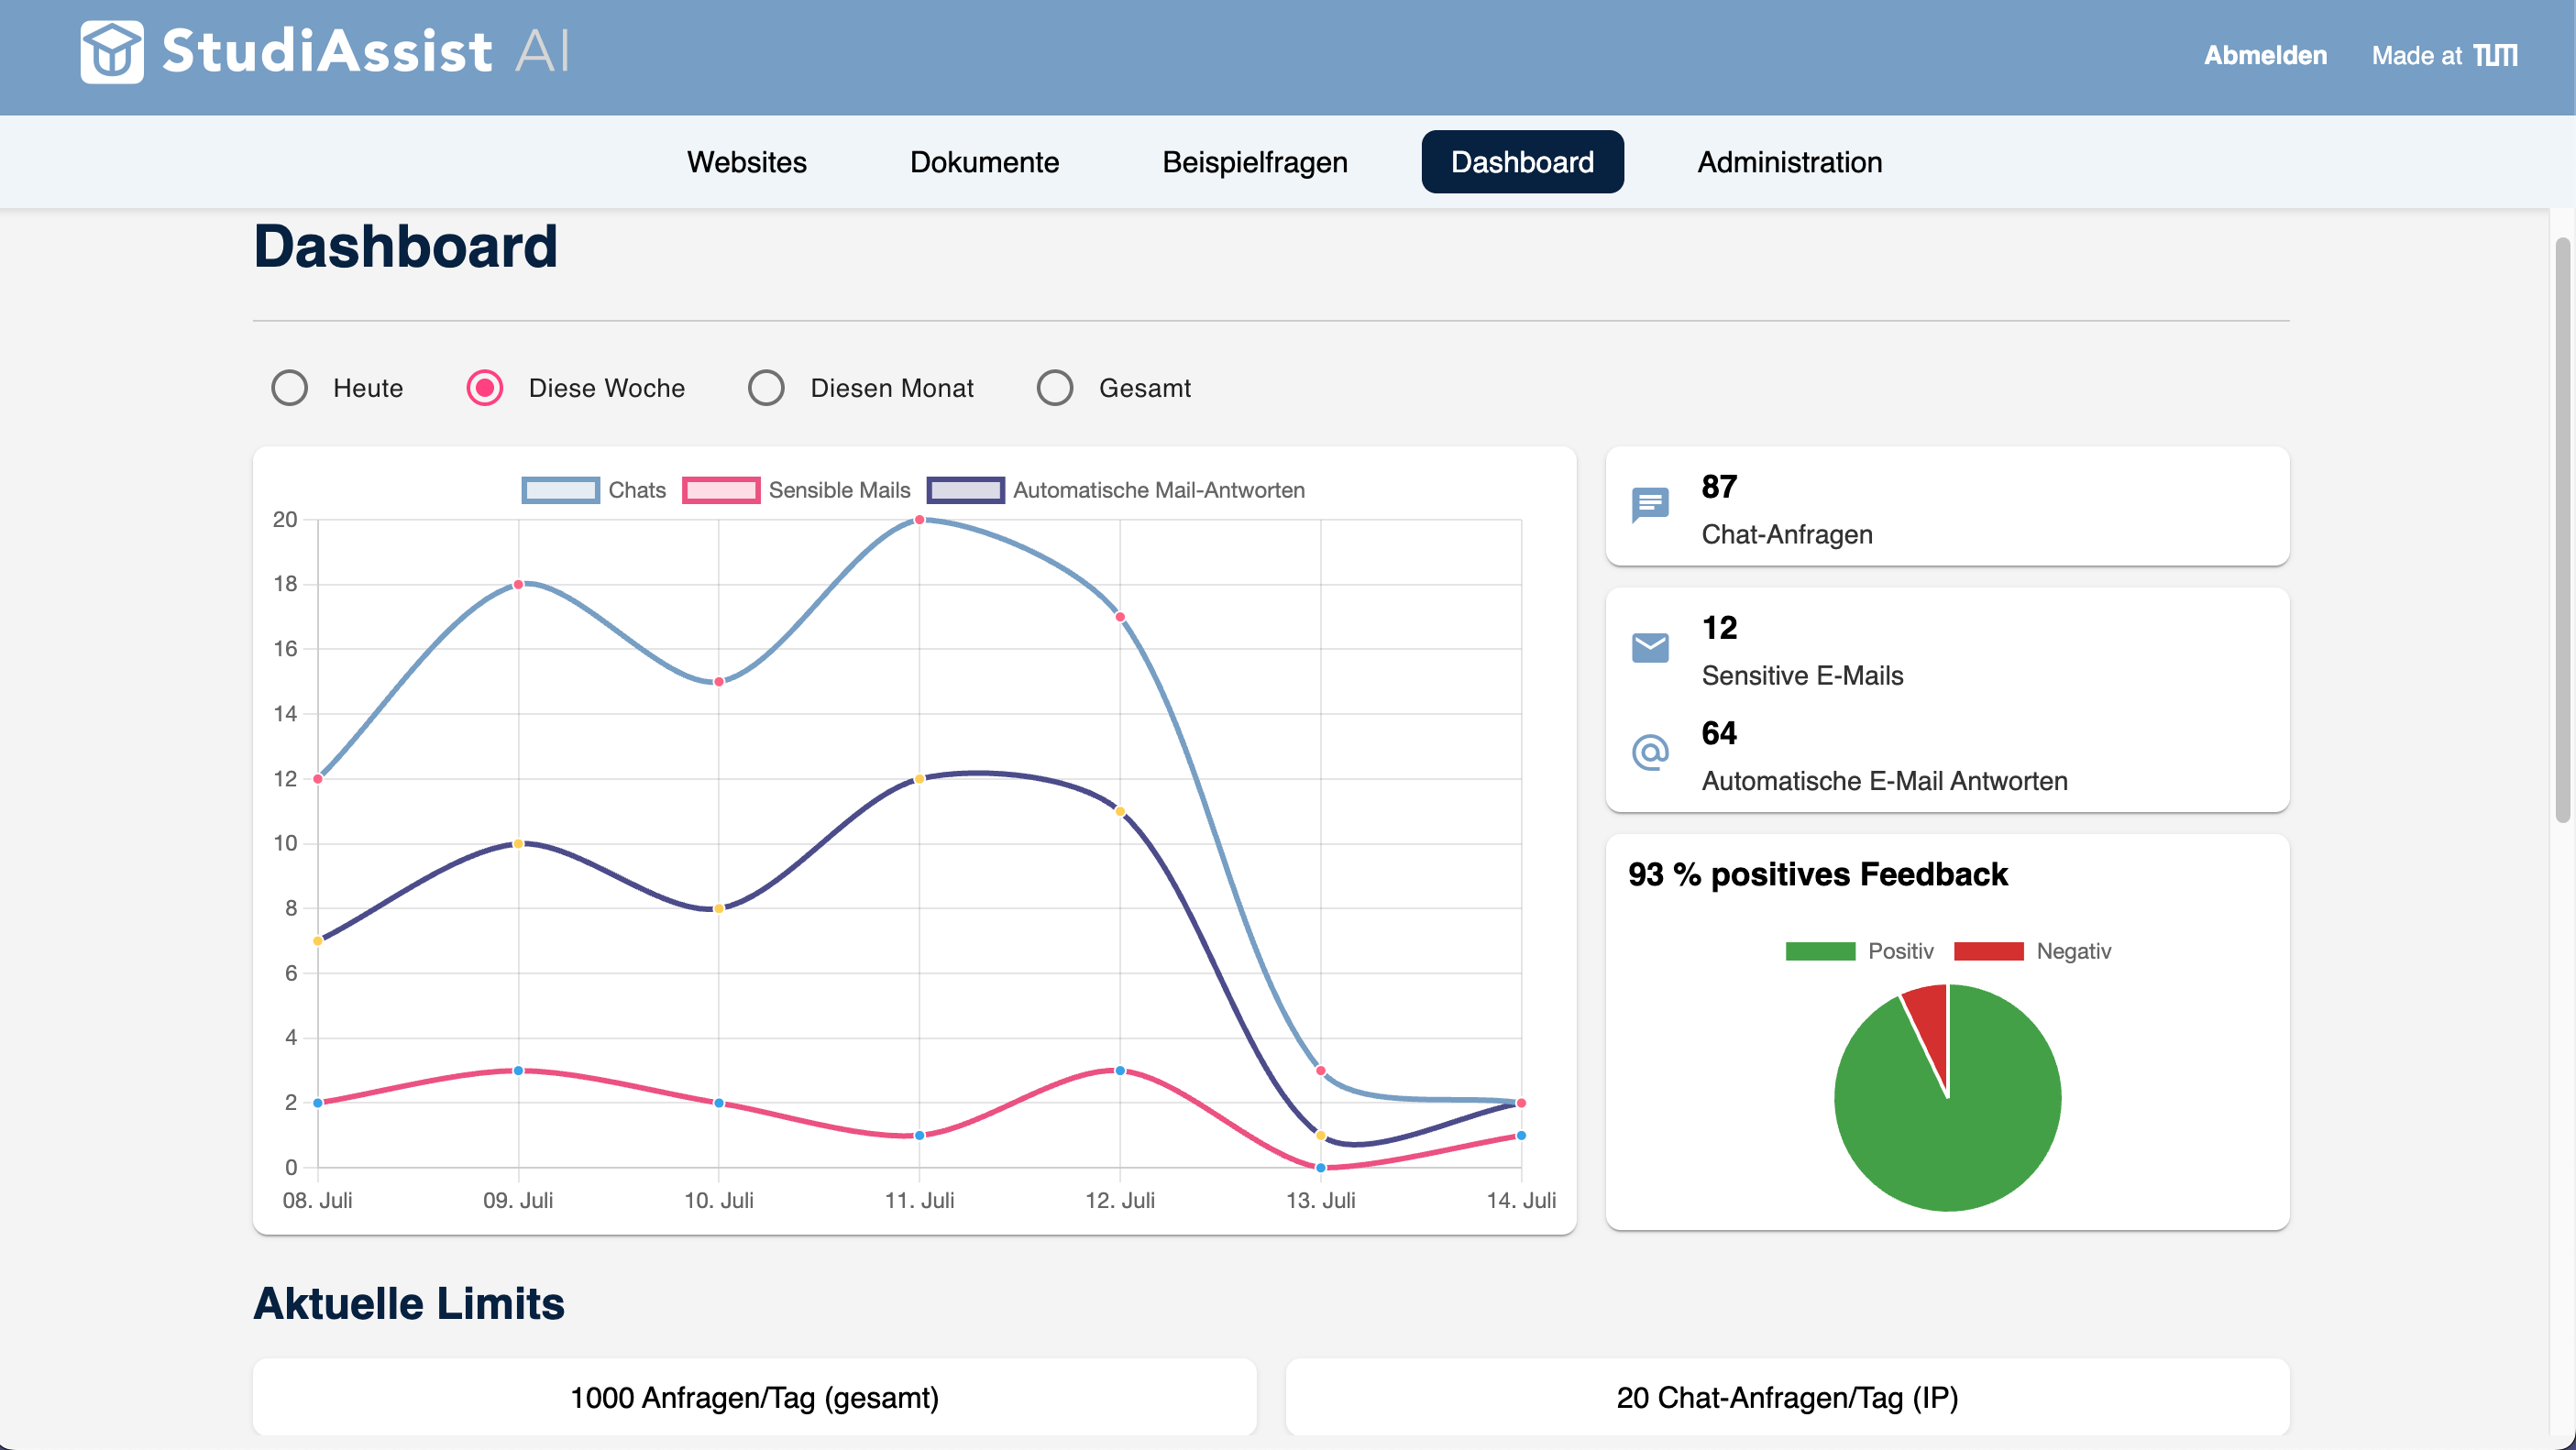
Task: Select the Gesamt time range option
Action: tap(1055, 388)
